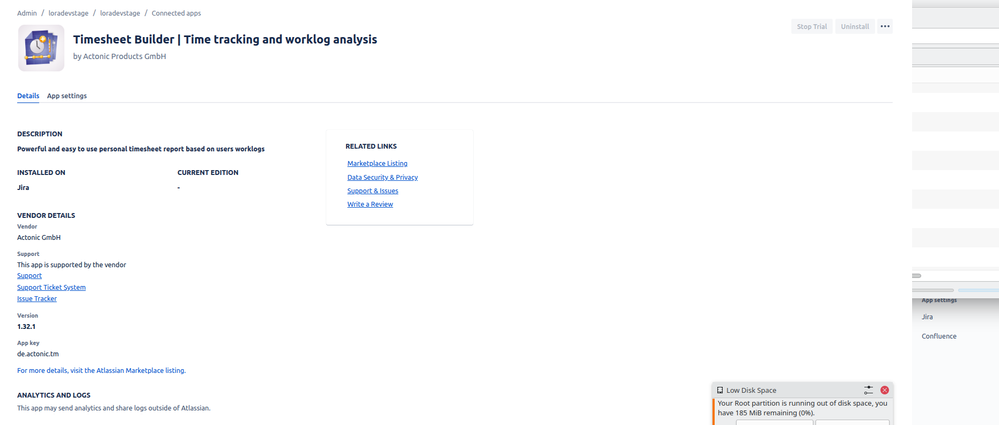Select Confluence in background window sidebar
Image resolution: width=999 pixels, height=425 pixels.
click(938, 336)
